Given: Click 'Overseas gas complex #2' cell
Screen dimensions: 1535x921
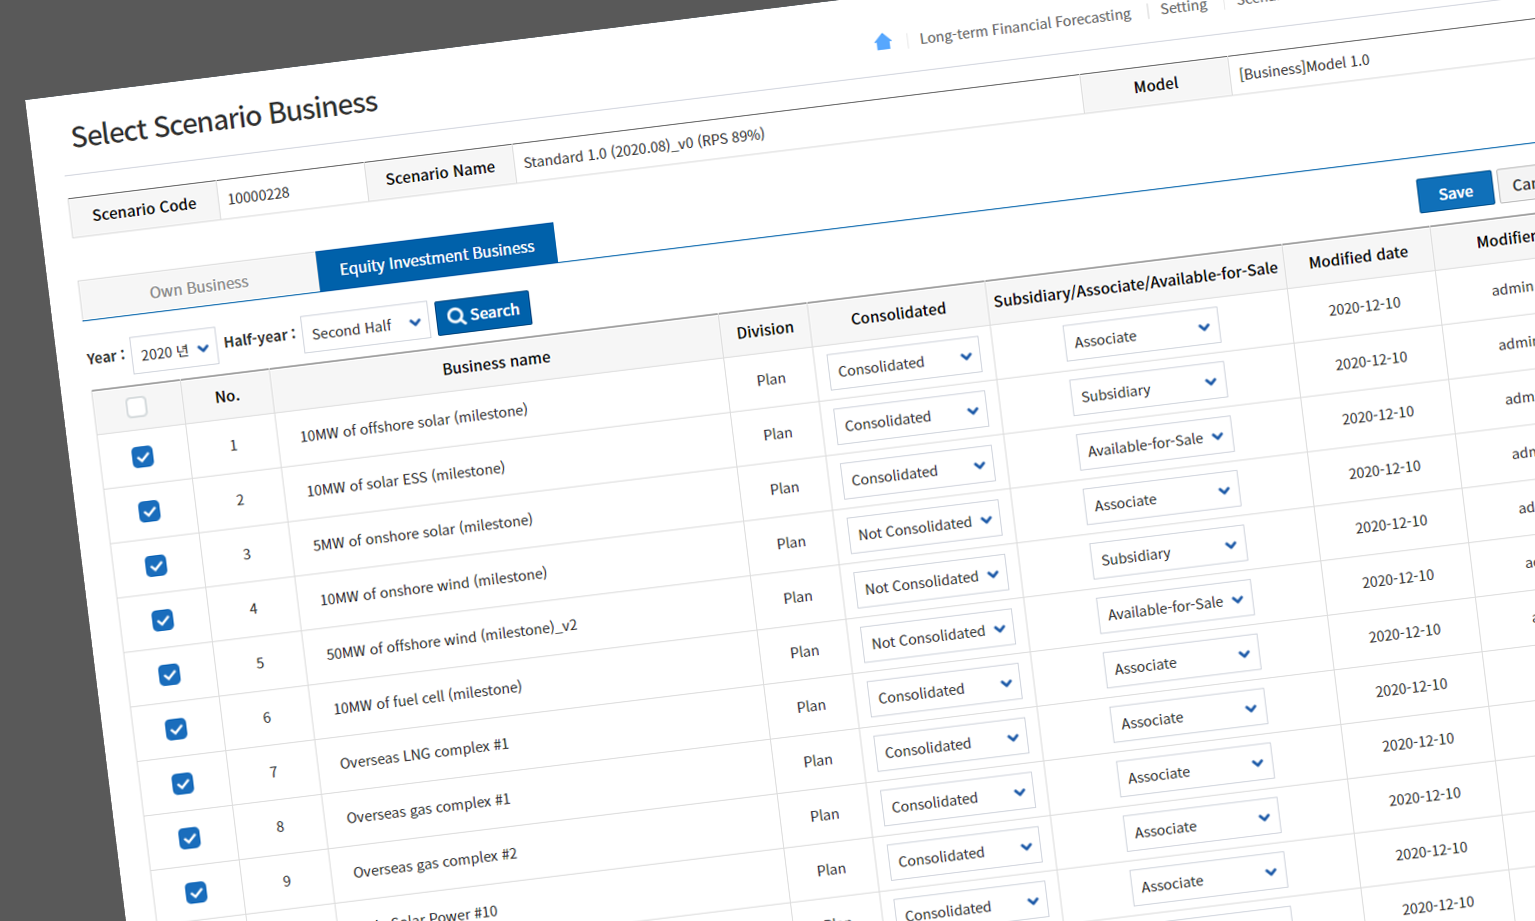Looking at the screenshot, I should tap(435, 863).
